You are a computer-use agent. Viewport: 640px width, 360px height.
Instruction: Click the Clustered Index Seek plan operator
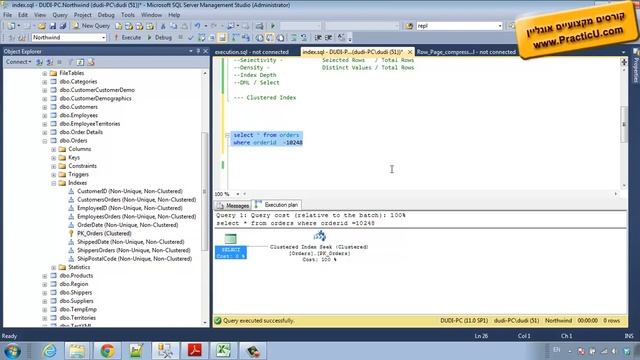coord(319,246)
